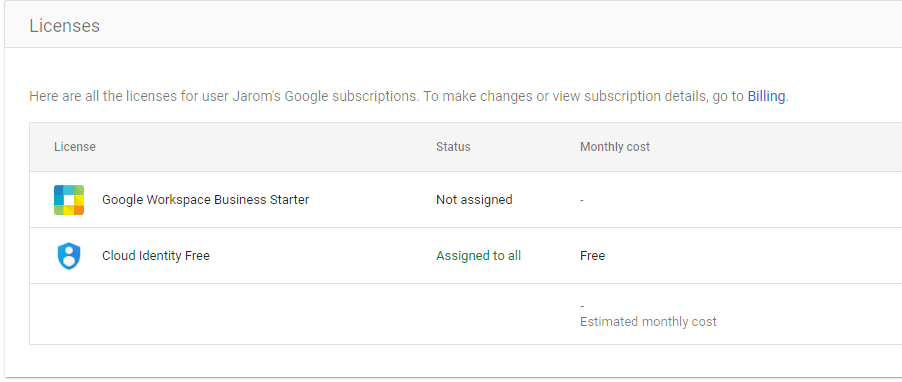Open the Billing link
This screenshot has width=902, height=382.
pyautogui.click(x=766, y=96)
